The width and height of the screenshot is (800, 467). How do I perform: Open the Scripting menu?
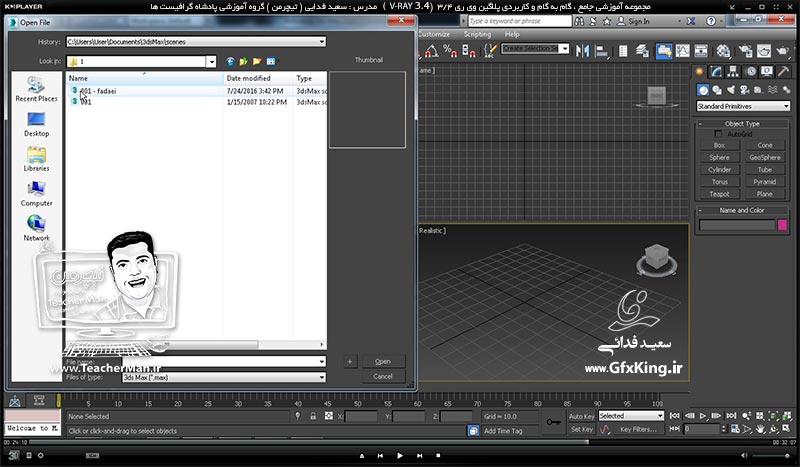477,34
